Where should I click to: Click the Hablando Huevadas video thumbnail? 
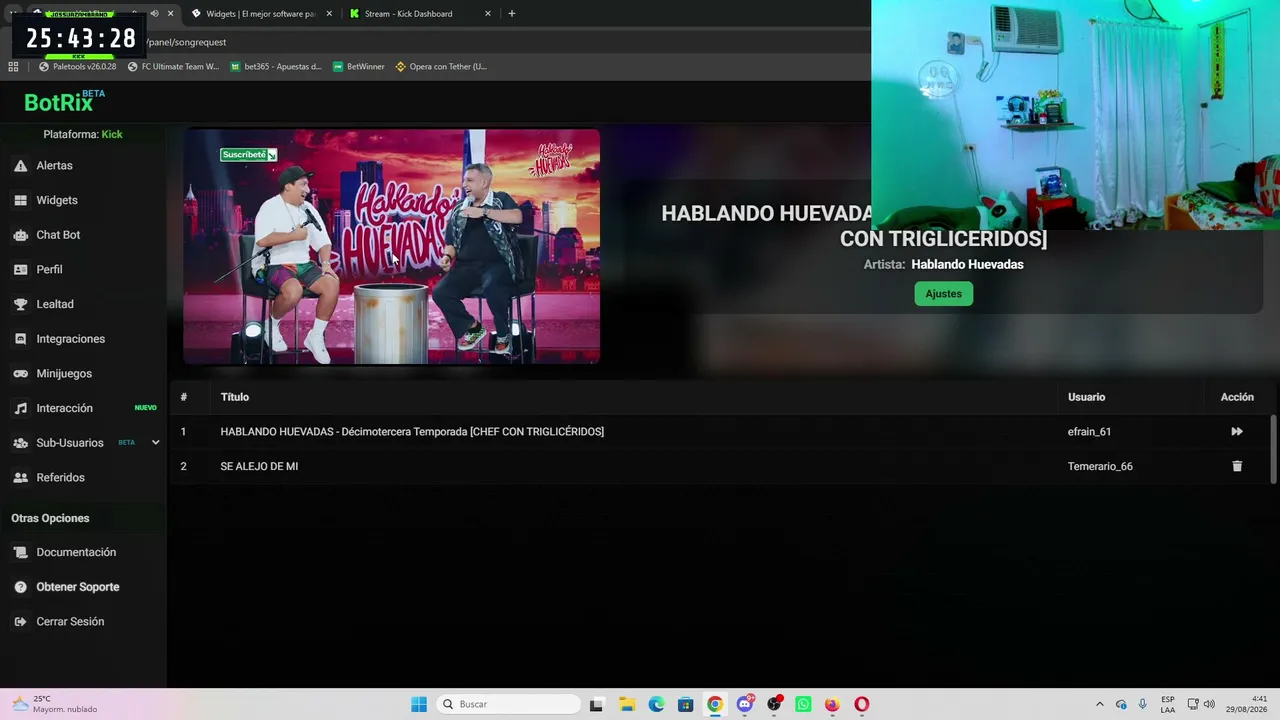391,246
